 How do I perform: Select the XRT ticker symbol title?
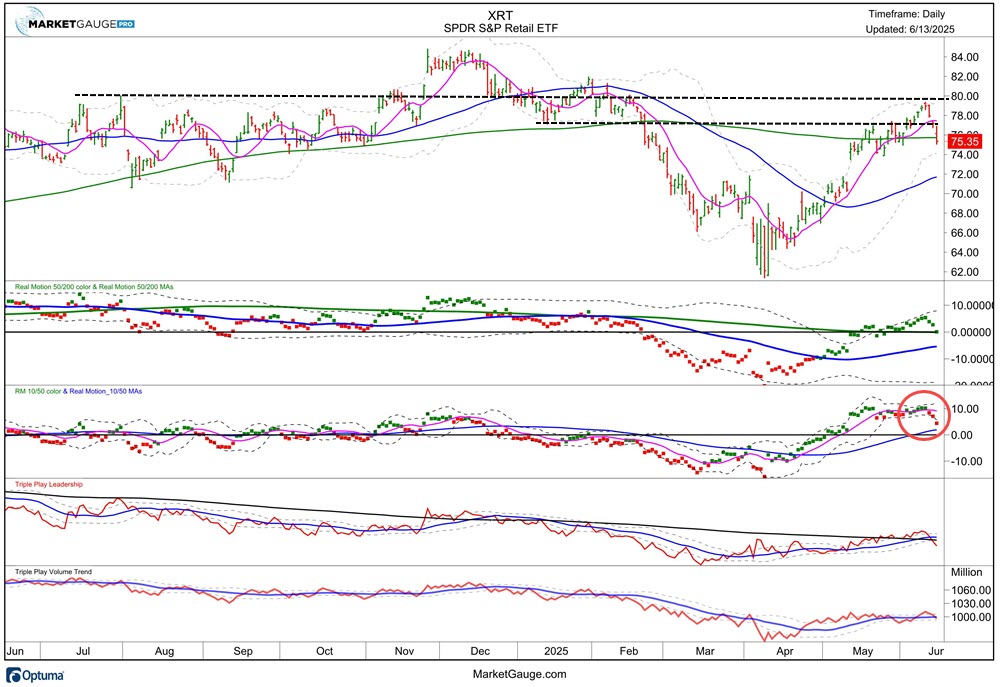pos(501,14)
